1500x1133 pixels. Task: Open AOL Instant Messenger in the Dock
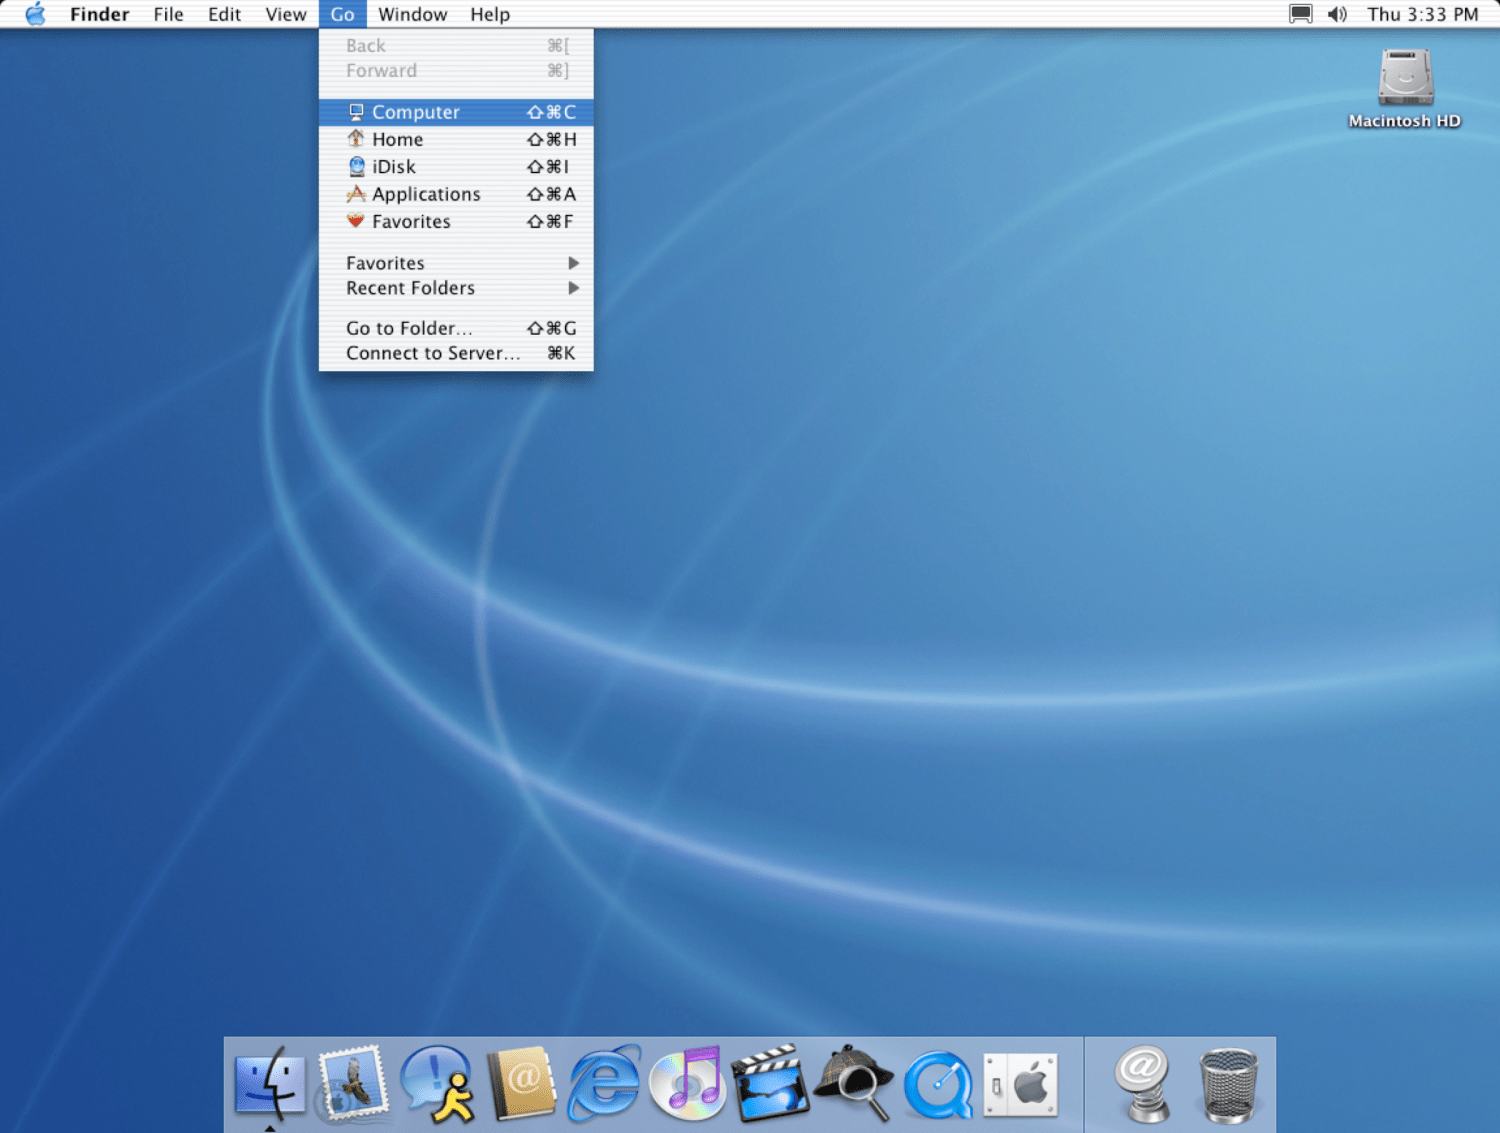pyautogui.click(x=437, y=1084)
